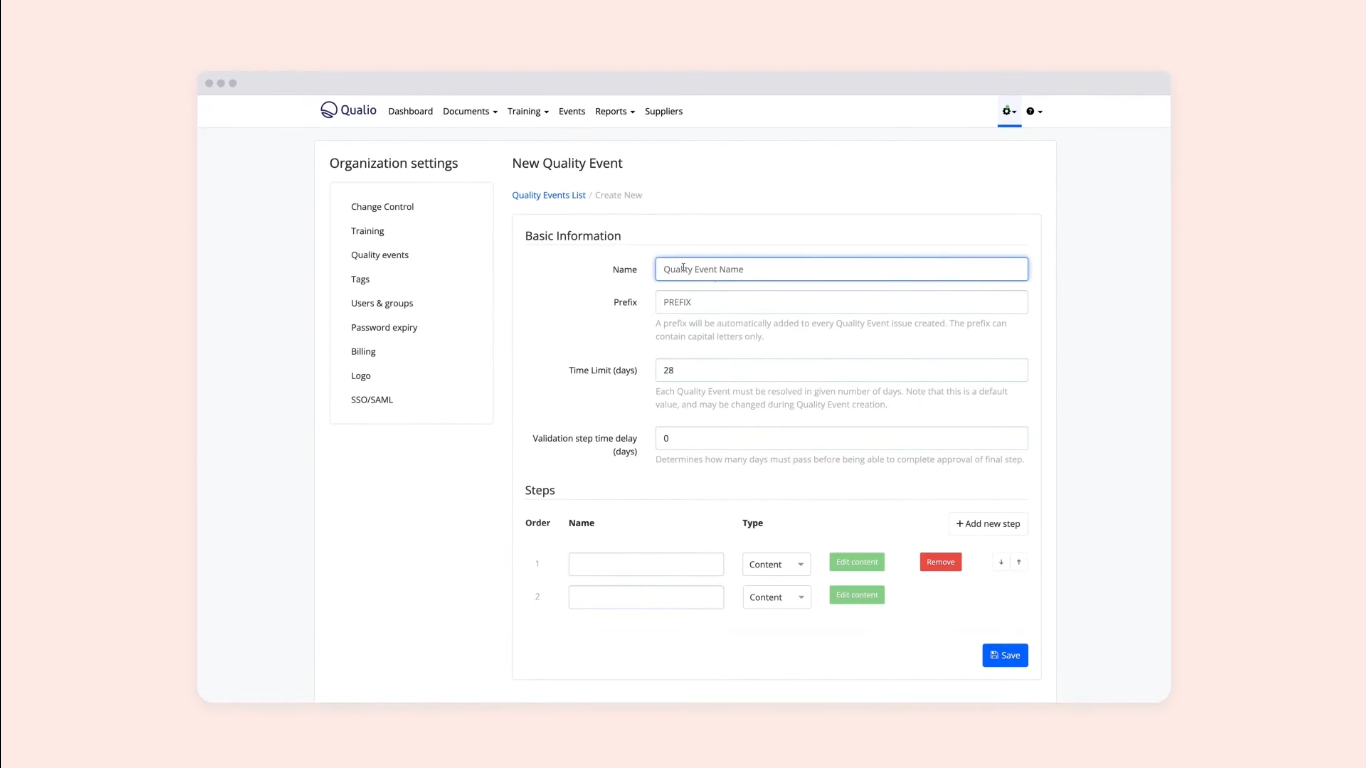Click the Prefix input field
Image resolution: width=1366 pixels, height=768 pixels.
841,302
